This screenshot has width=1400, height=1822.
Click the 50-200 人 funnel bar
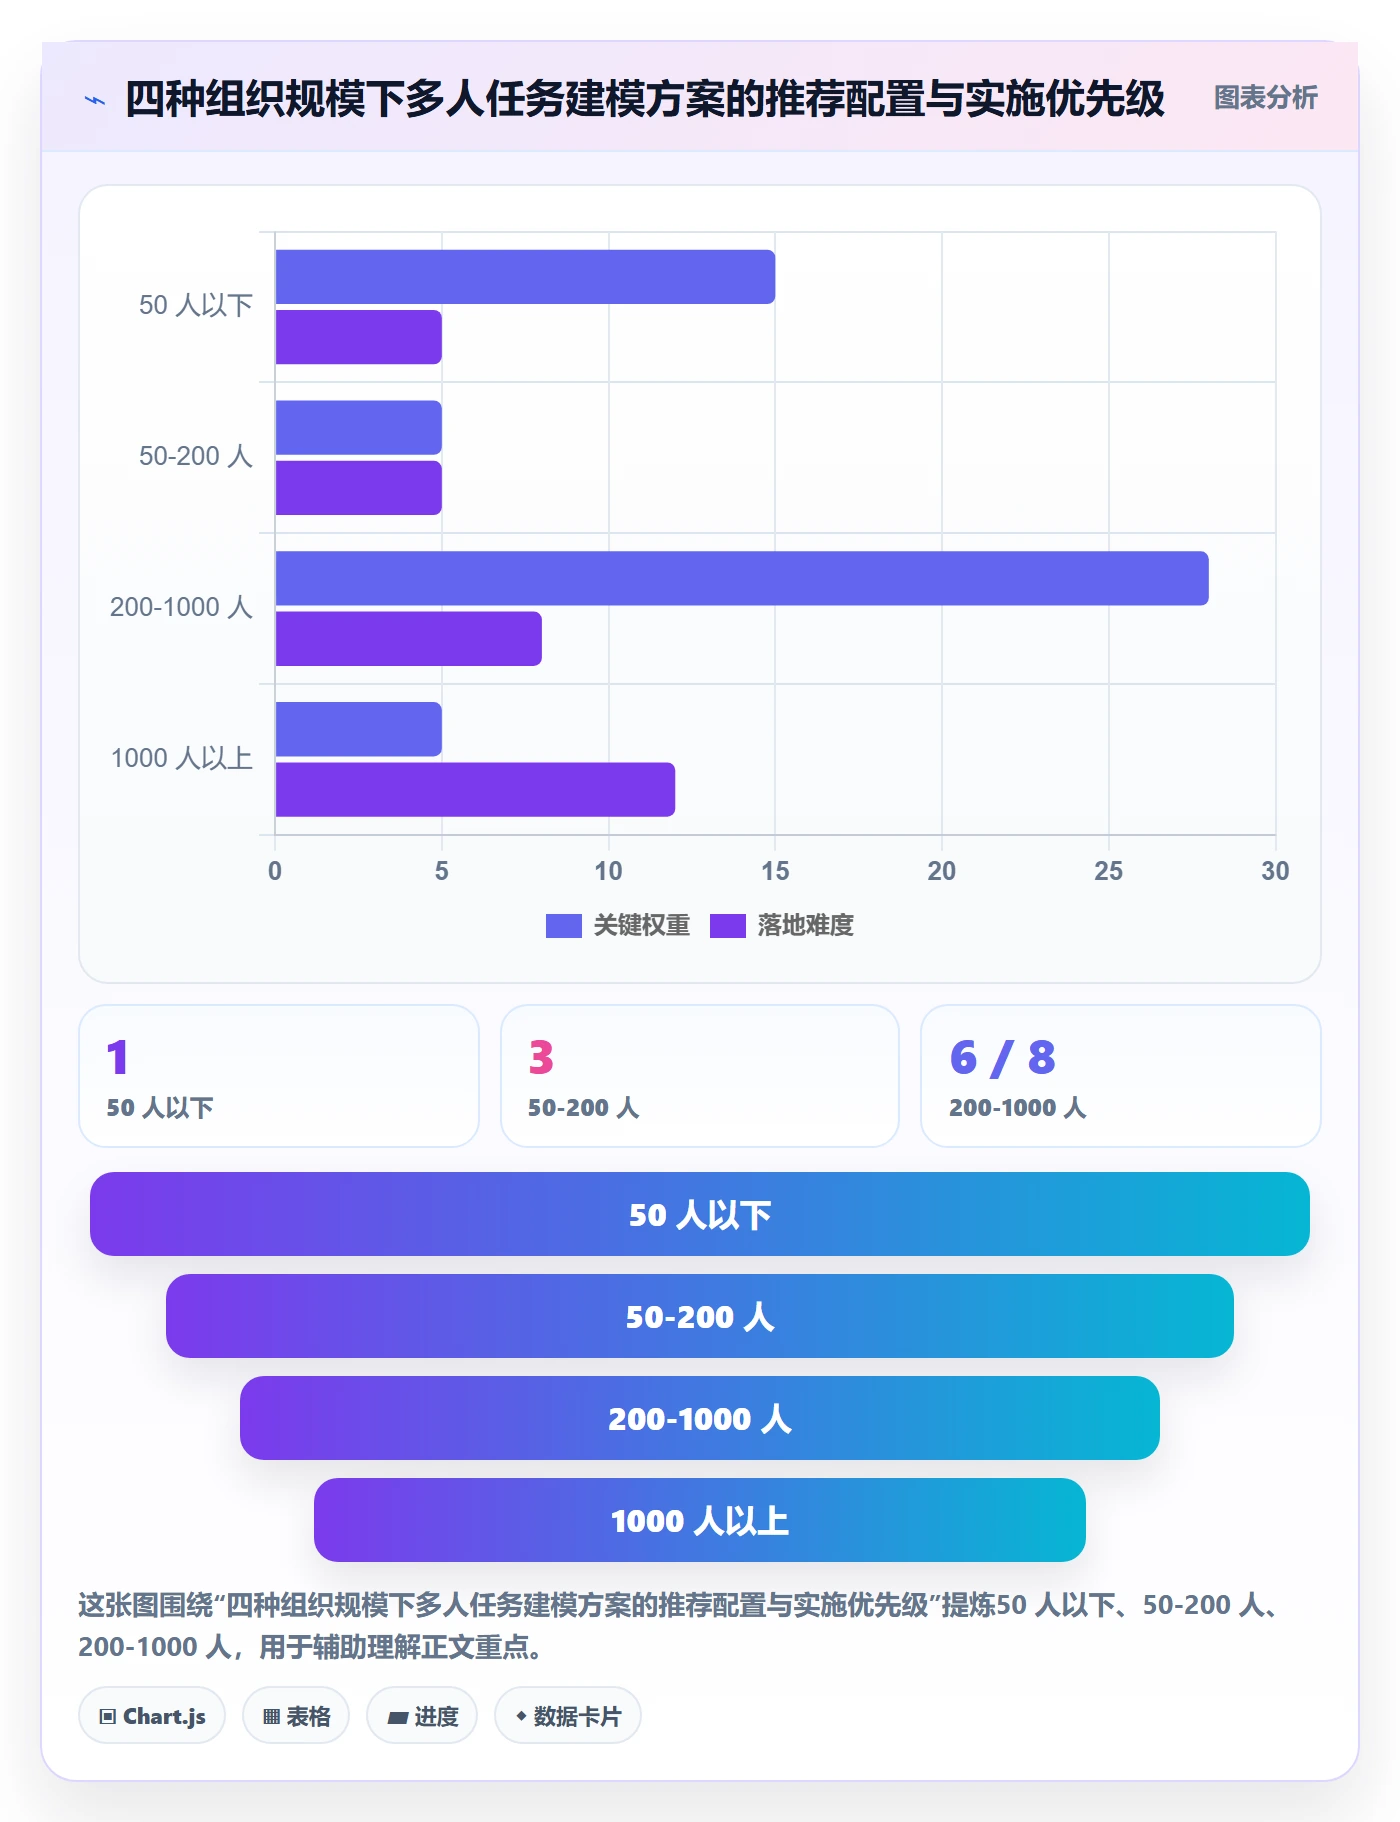coord(700,1316)
